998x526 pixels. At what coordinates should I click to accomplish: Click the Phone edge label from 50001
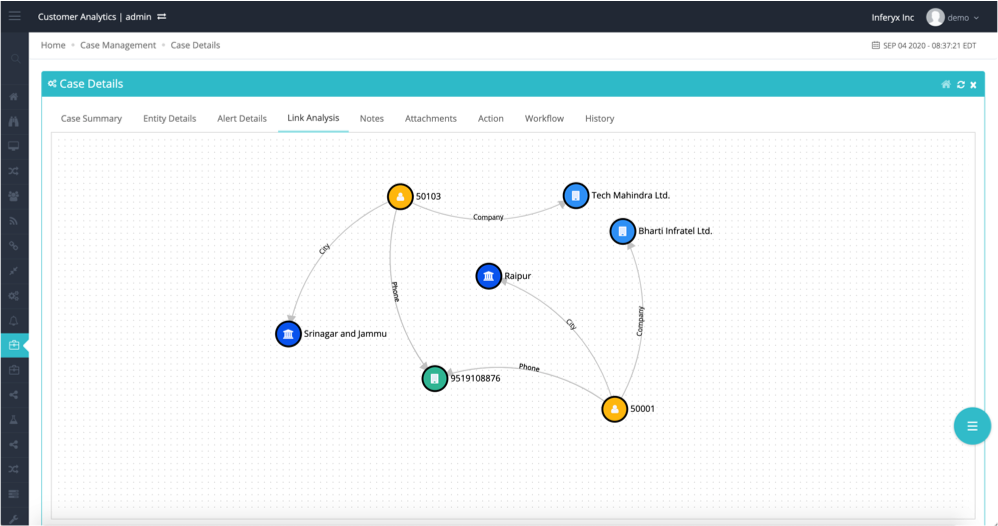coord(529,367)
